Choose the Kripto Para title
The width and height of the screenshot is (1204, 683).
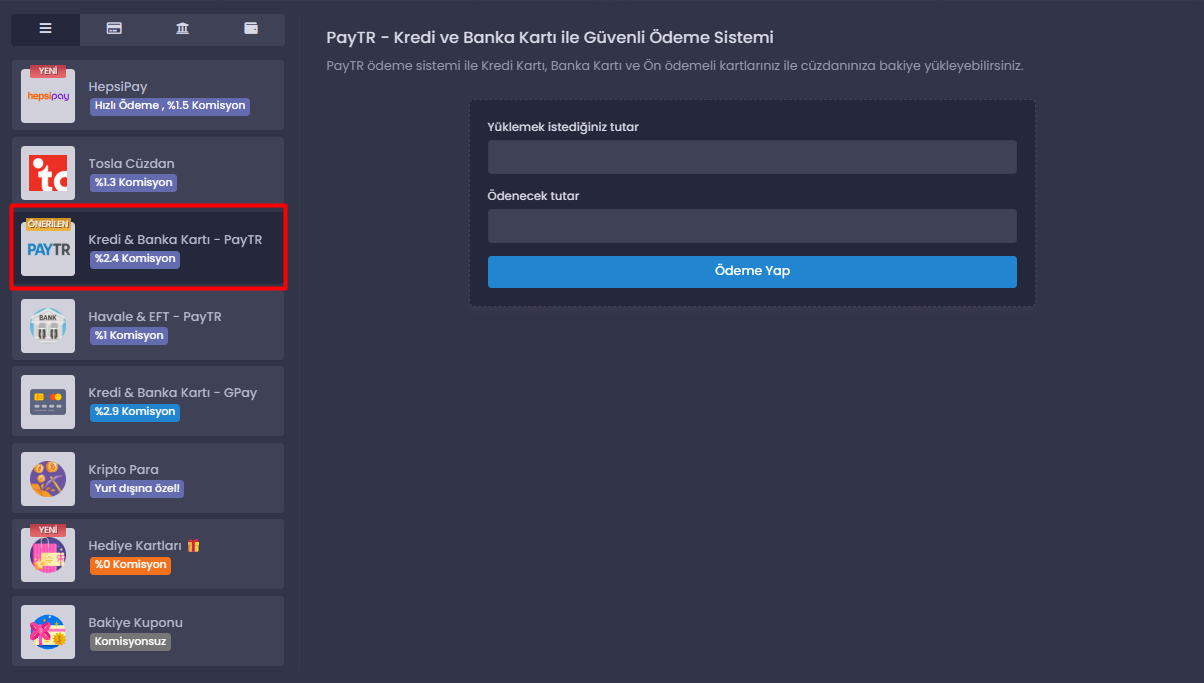[x=124, y=469]
